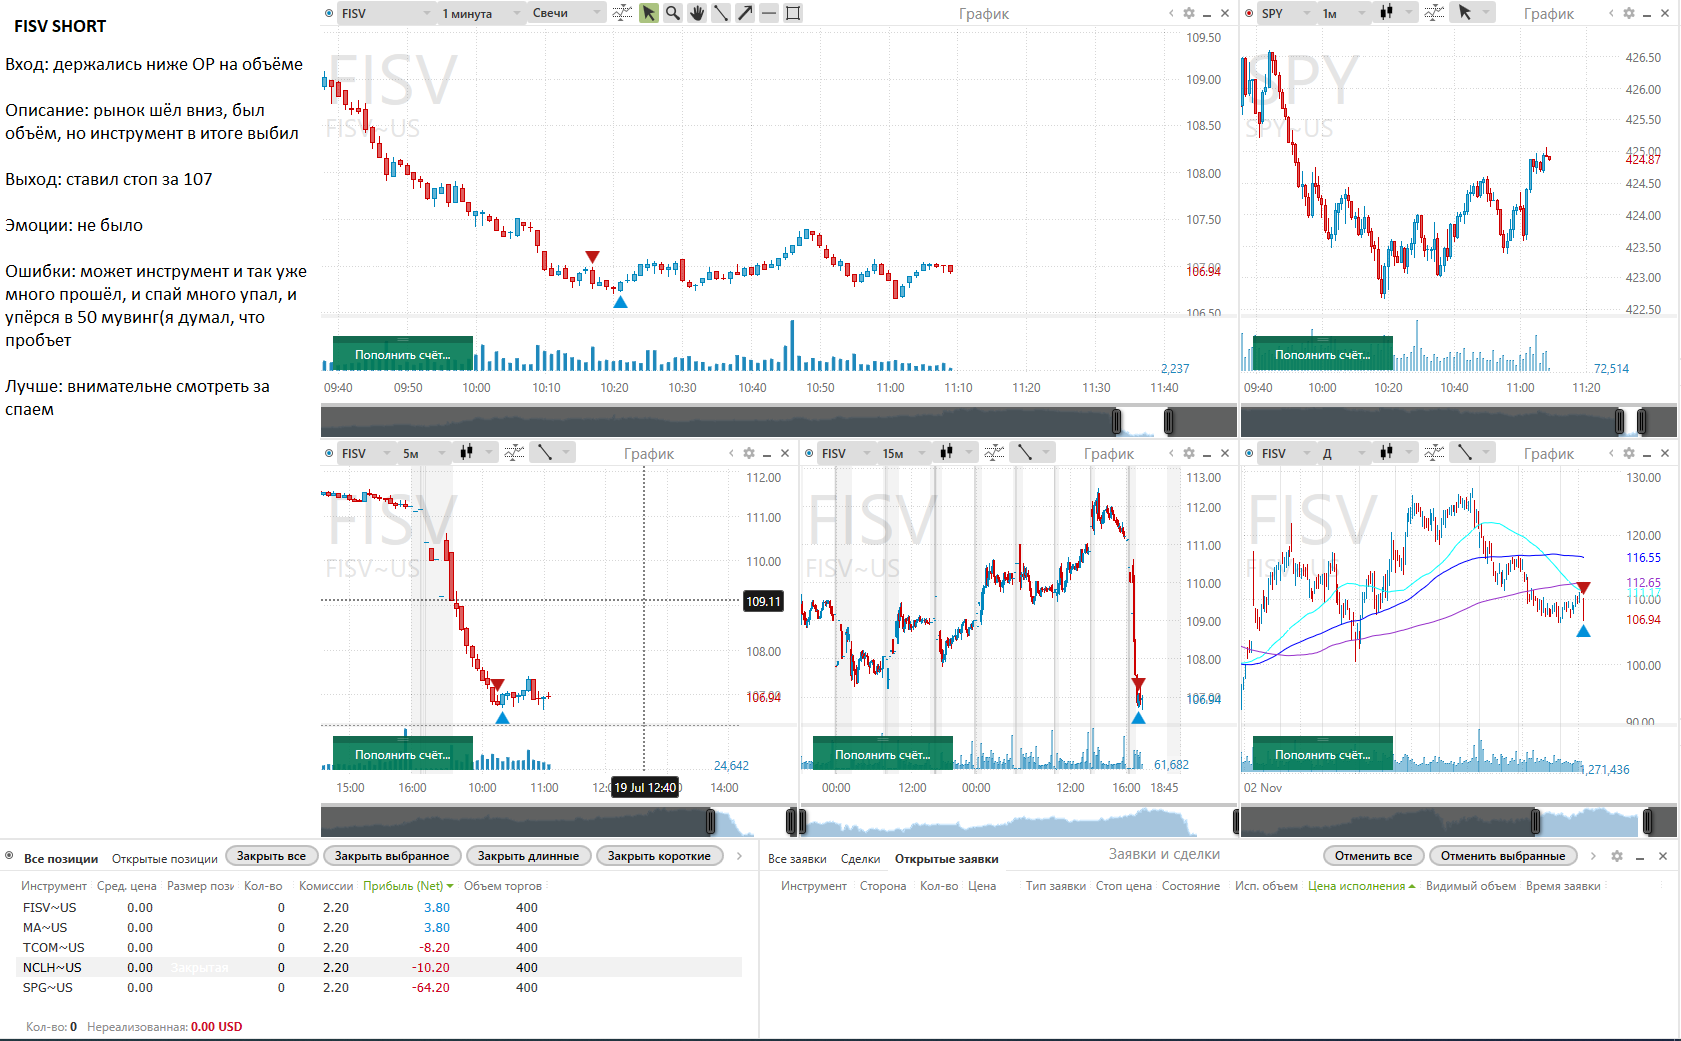Image resolution: width=1681 pixels, height=1041 pixels.
Task: Sort positions by Прибыль (Net) column
Action: pos(408,886)
